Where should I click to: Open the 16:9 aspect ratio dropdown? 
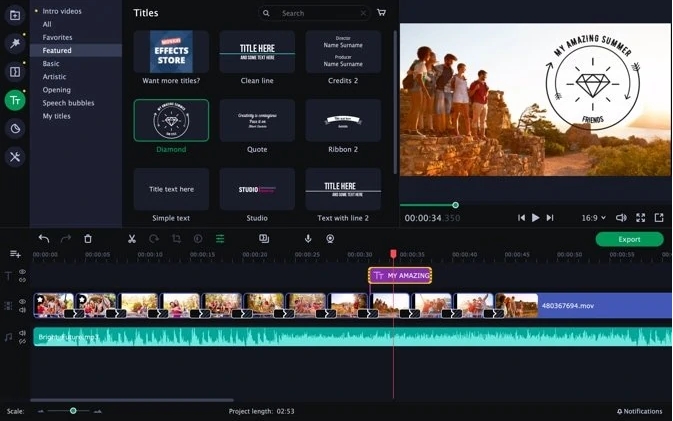(594, 218)
